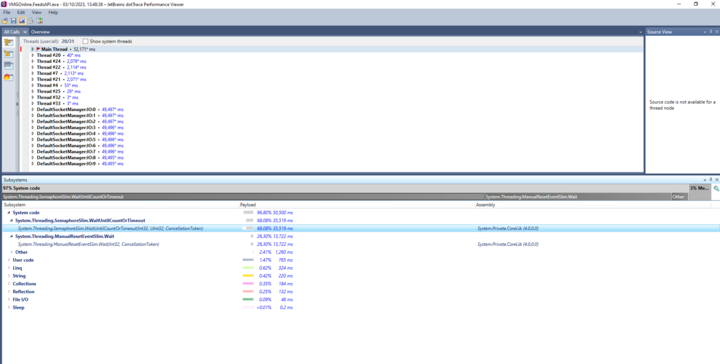Expand the Thread #7 node
The image size is (720, 364).
[33, 73]
